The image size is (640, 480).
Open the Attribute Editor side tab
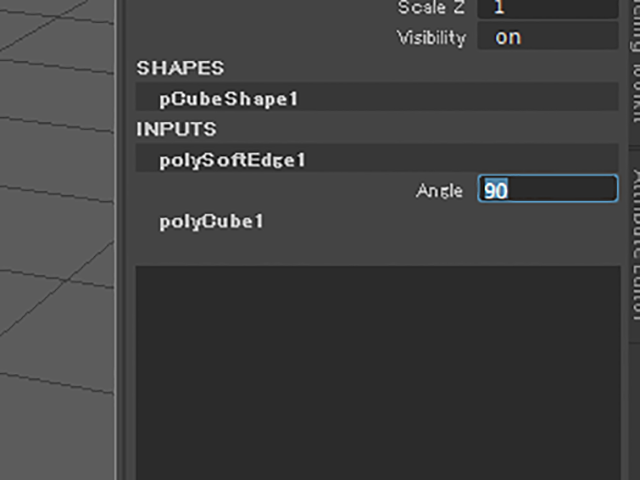[635, 245]
